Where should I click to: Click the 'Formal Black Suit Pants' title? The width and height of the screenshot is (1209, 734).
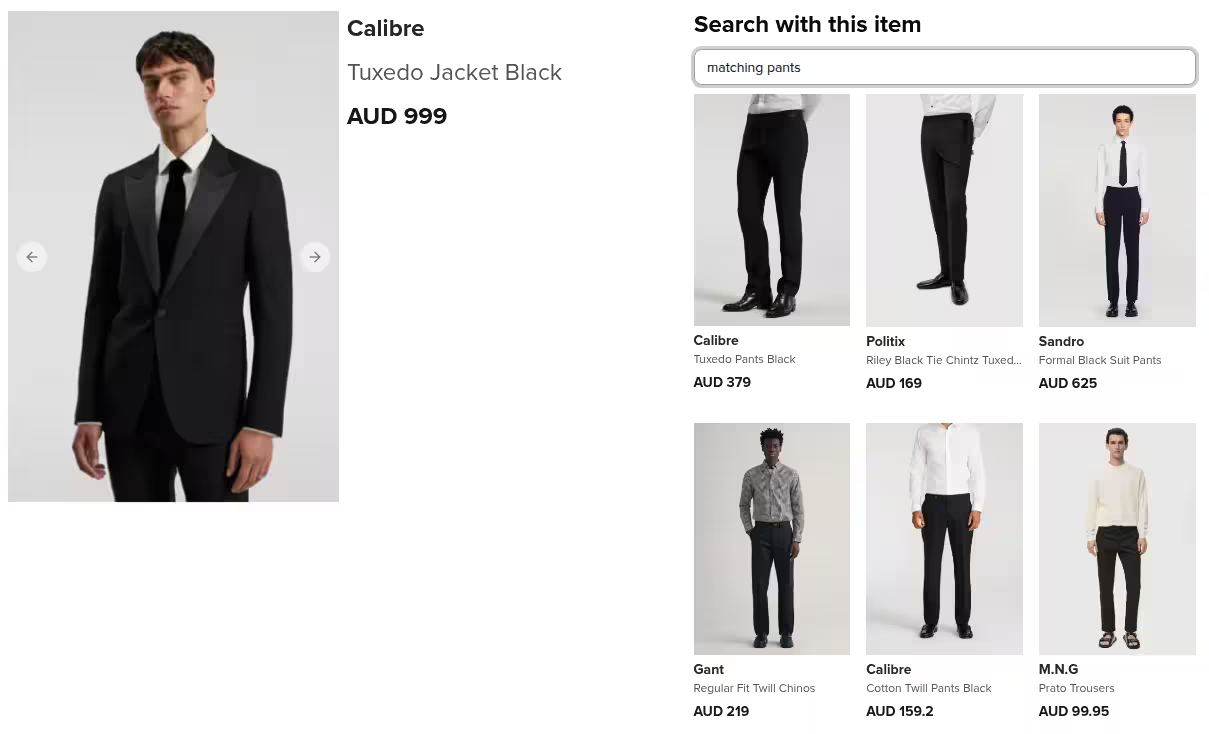[x=1099, y=360]
